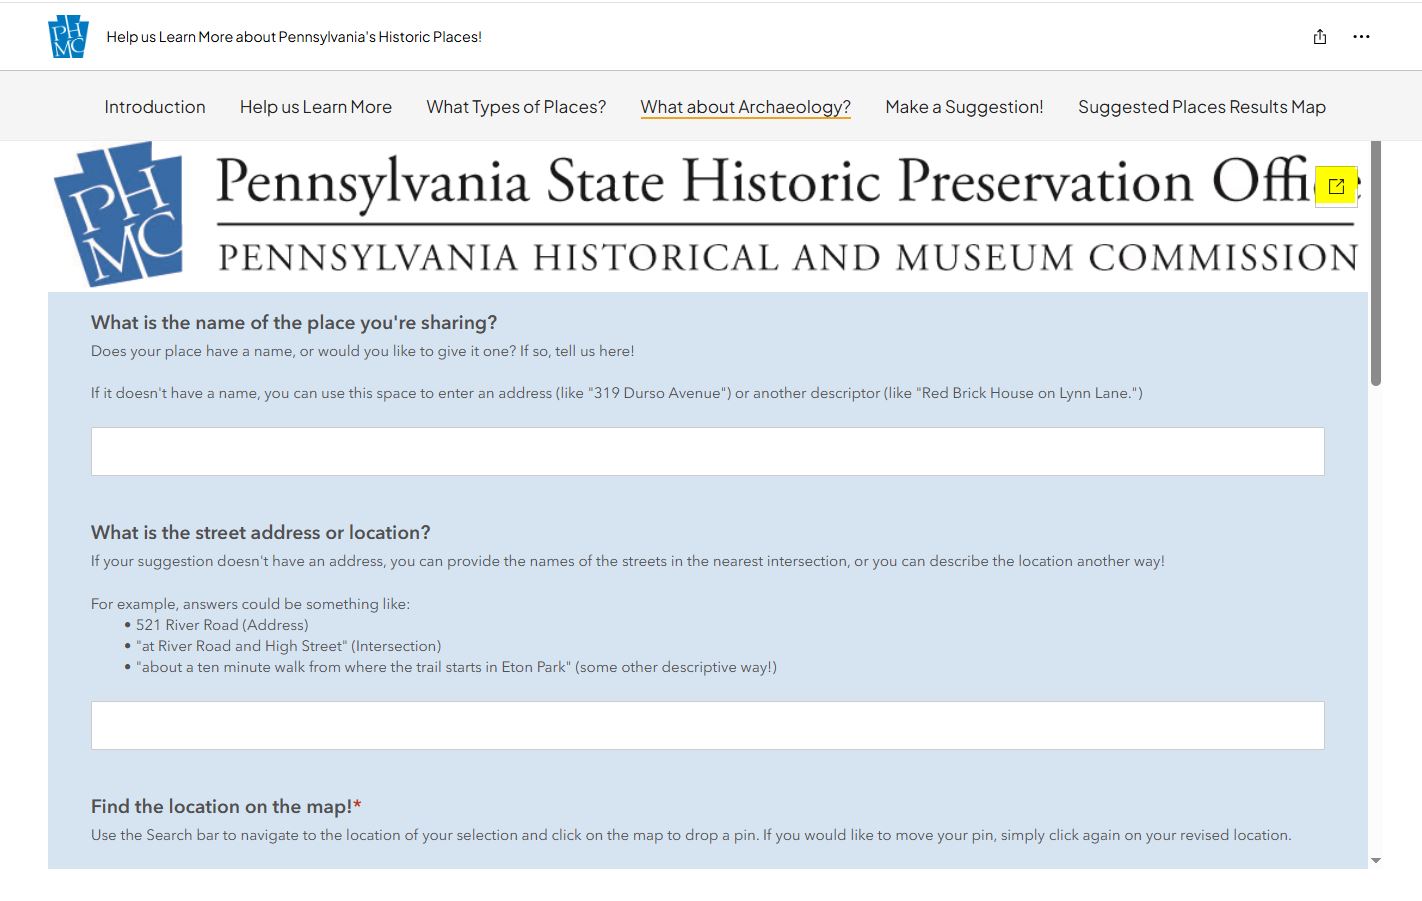Click the Pennsylvania State Historic Preservation Office banner
The height and width of the screenshot is (901, 1422).
click(x=708, y=215)
